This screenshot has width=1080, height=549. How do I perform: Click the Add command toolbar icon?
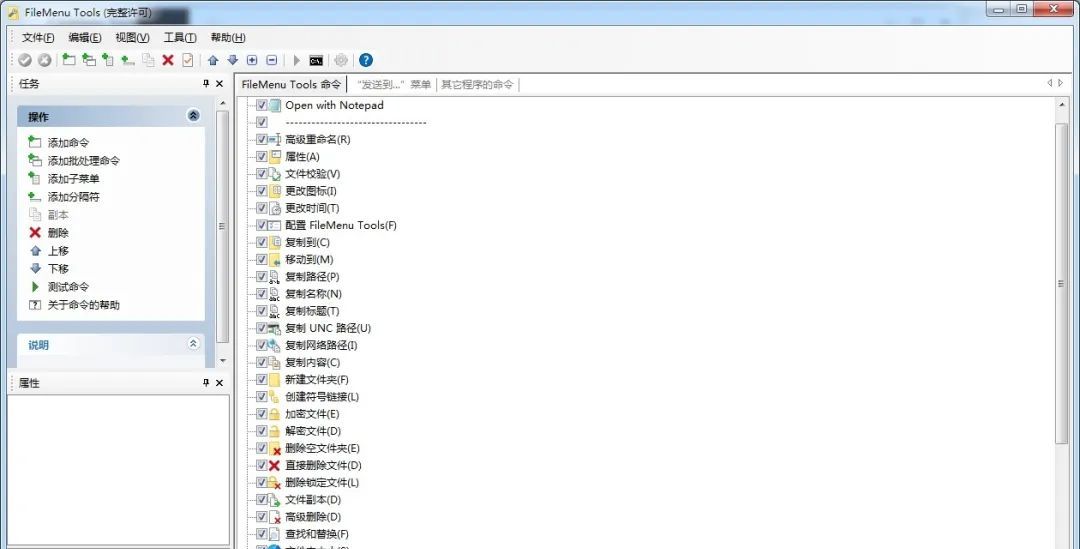coord(69,60)
